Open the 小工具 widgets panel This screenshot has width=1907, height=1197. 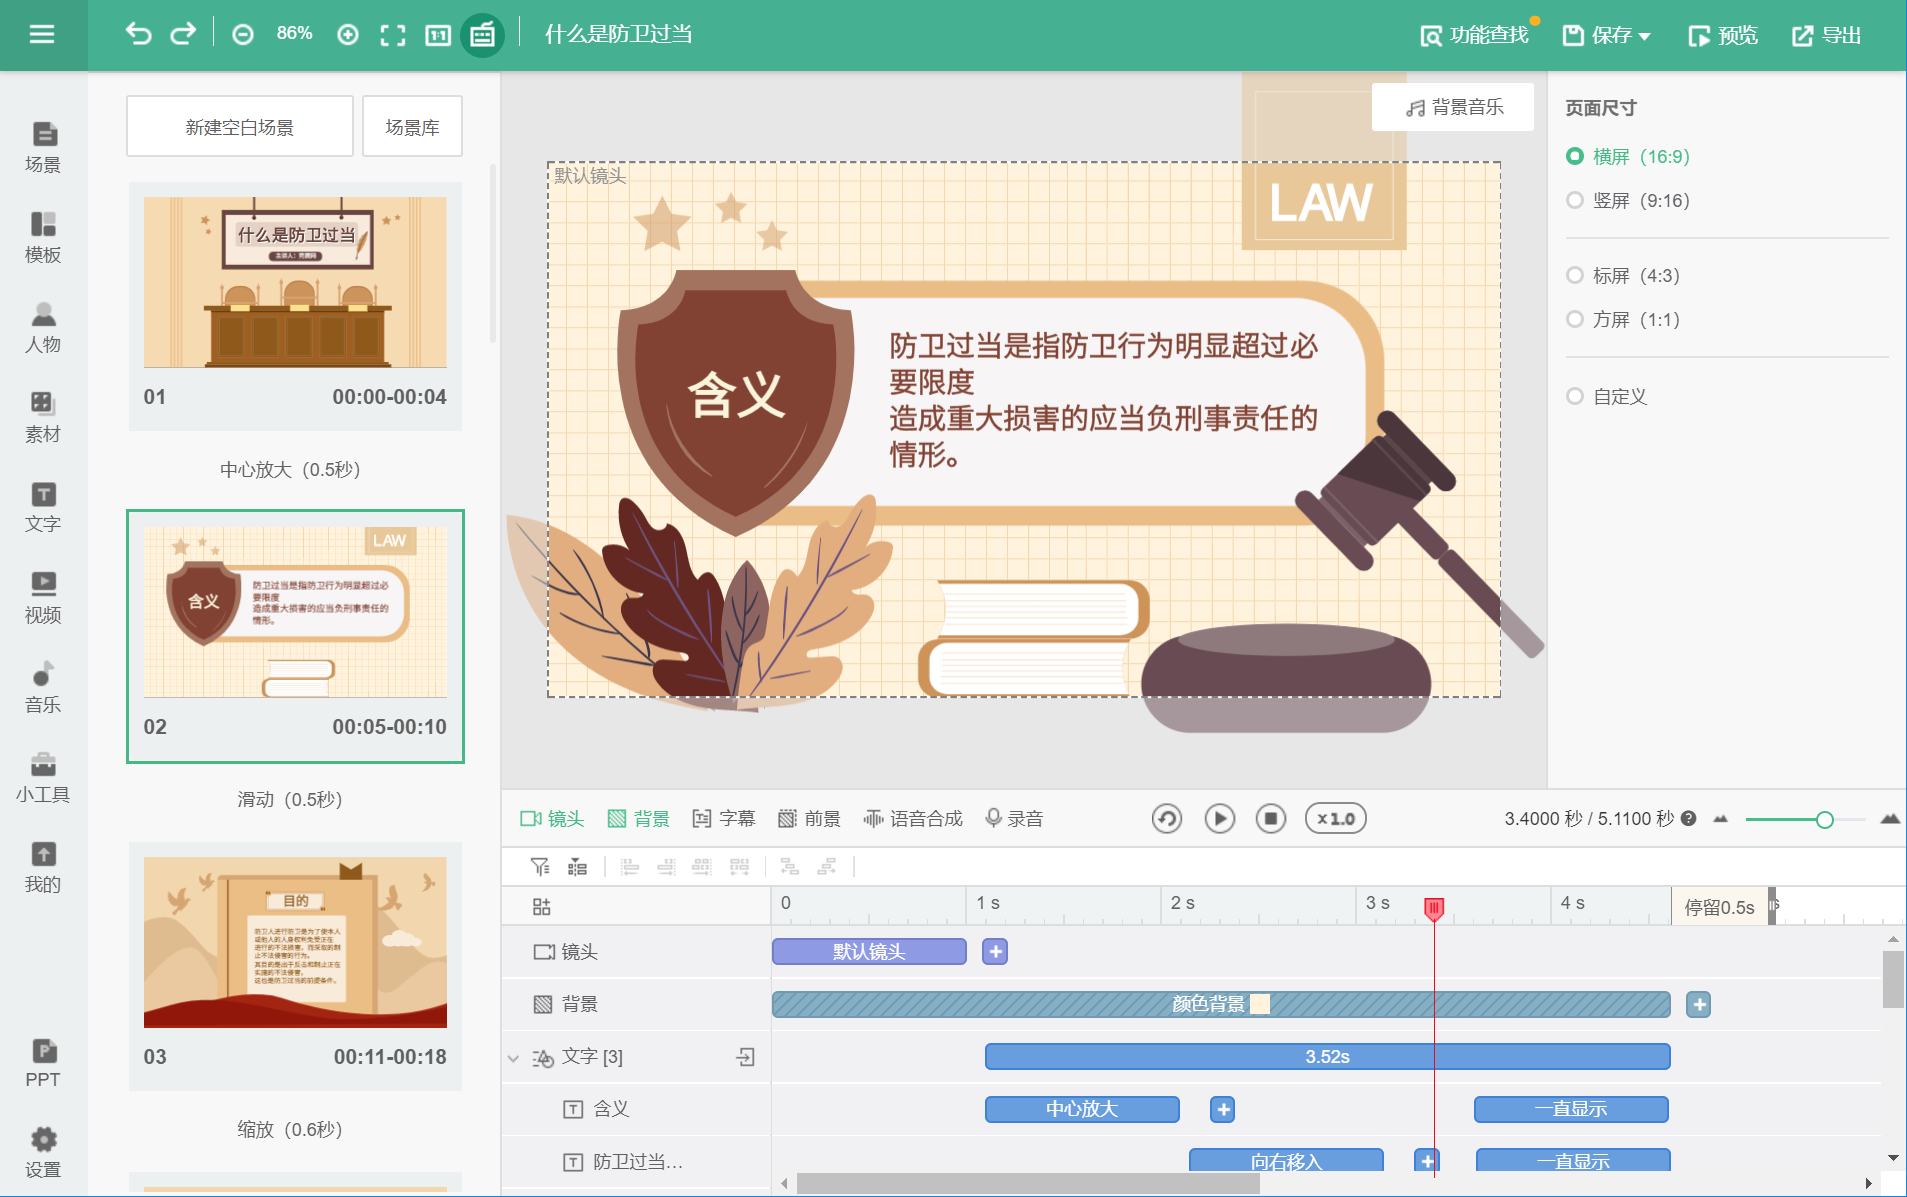tap(43, 777)
